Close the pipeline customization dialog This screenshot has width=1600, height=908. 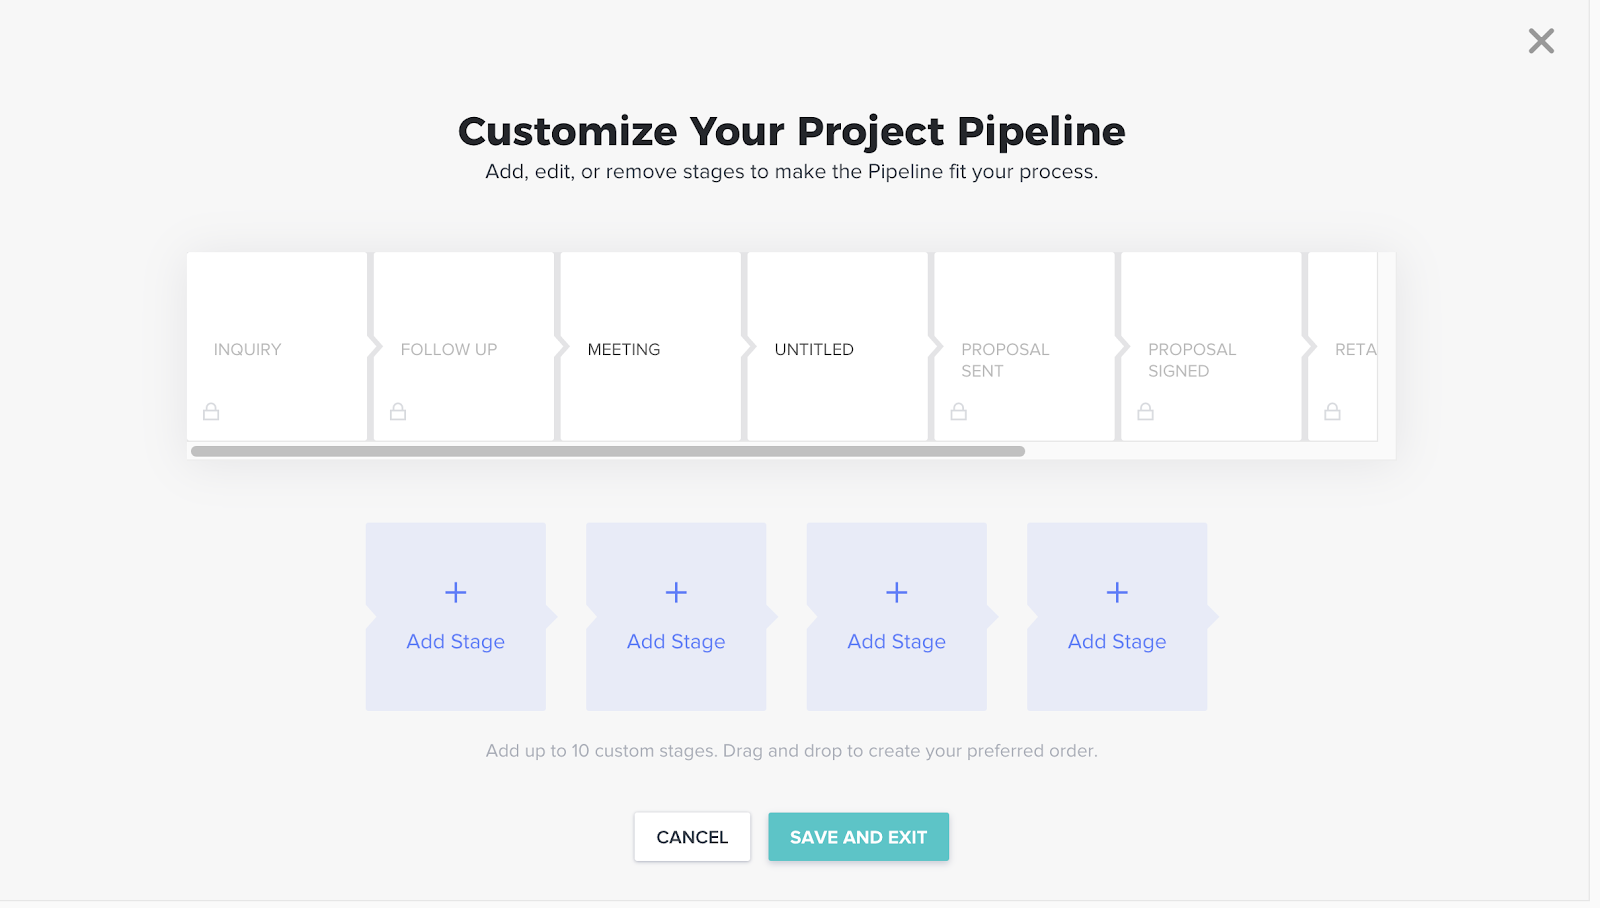(1541, 41)
